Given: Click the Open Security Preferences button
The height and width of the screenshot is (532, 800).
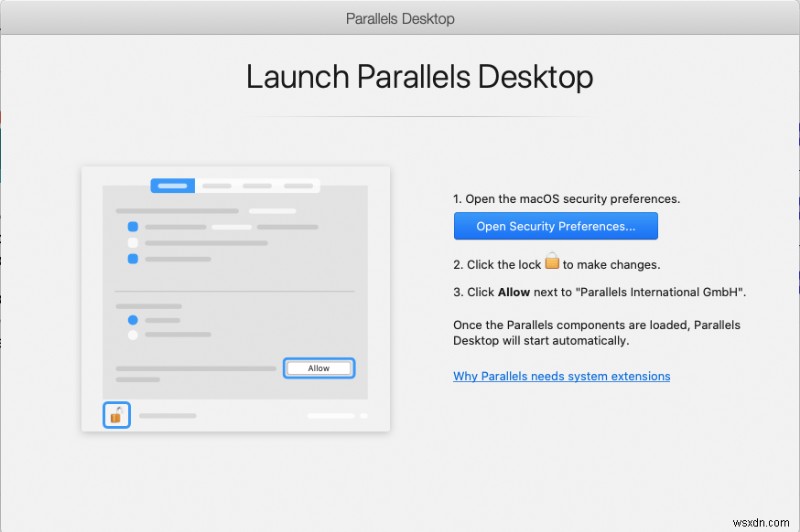Looking at the screenshot, I should pyautogui.click(x=556, y=226).
